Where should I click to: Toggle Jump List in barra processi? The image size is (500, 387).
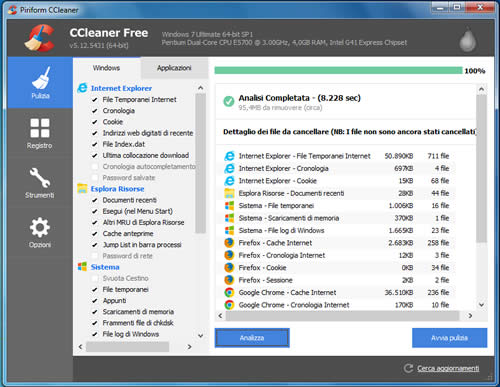(x=95, y=245)
